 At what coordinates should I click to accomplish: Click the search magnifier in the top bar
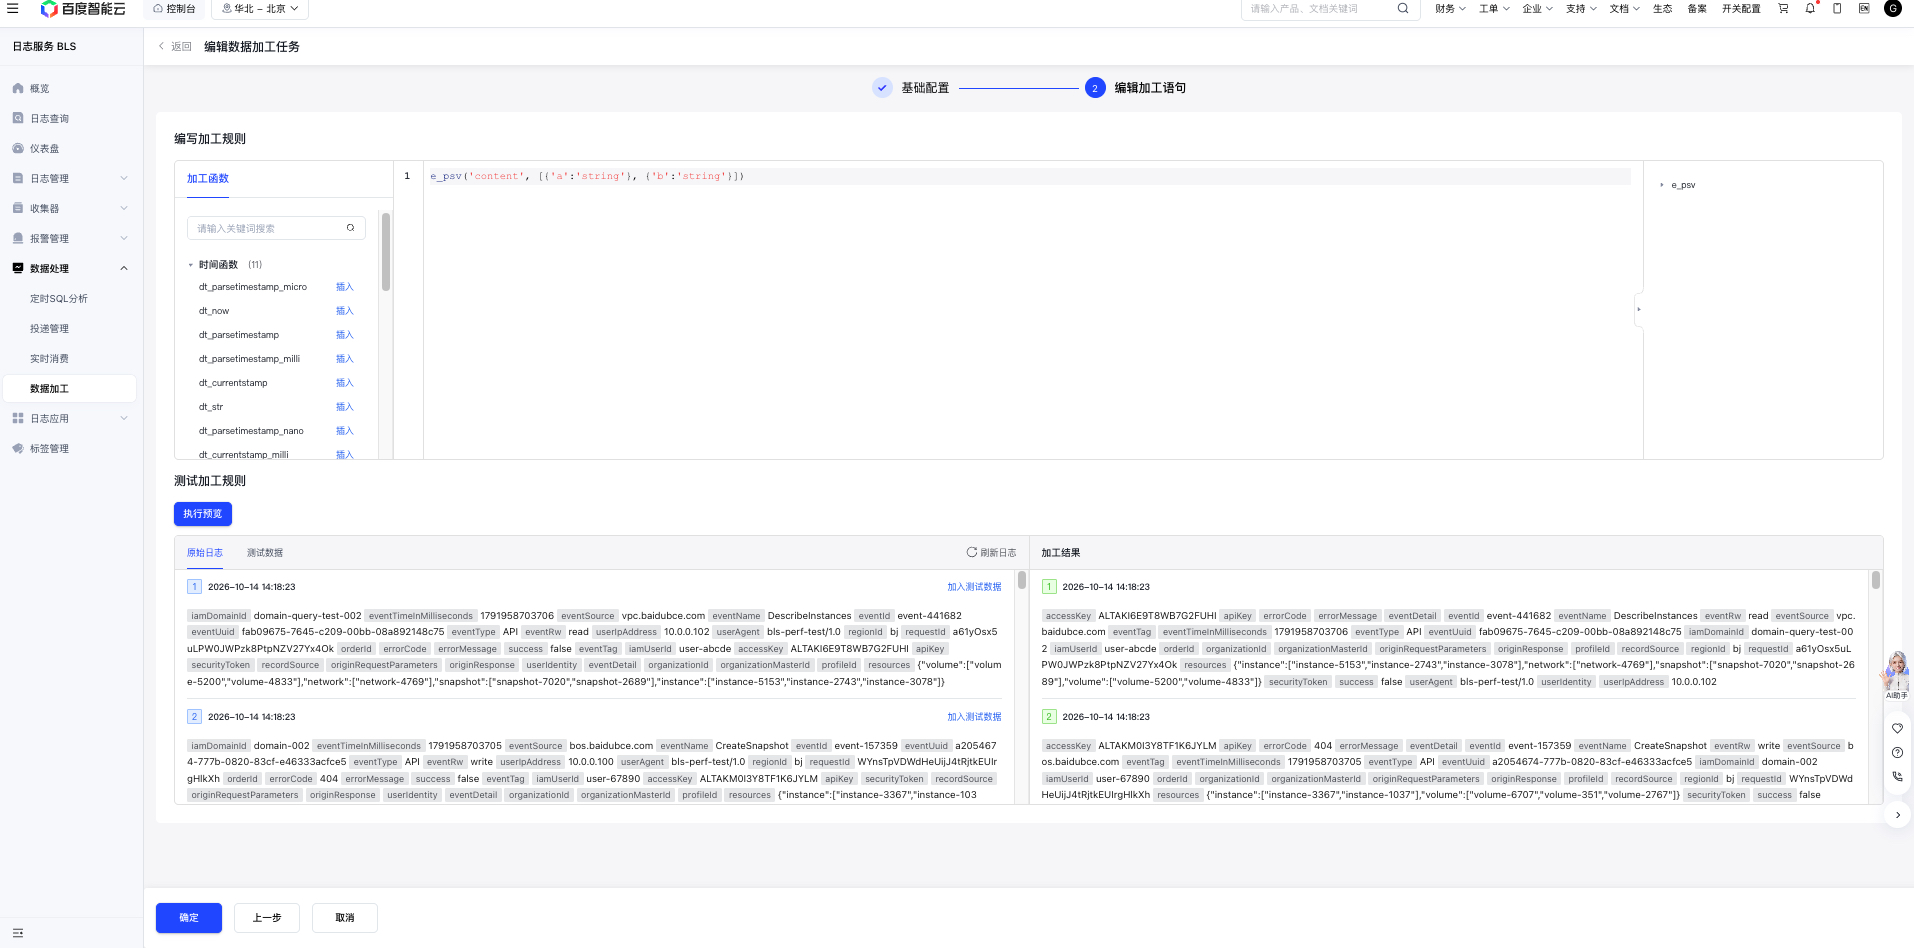coord(1403,8)
